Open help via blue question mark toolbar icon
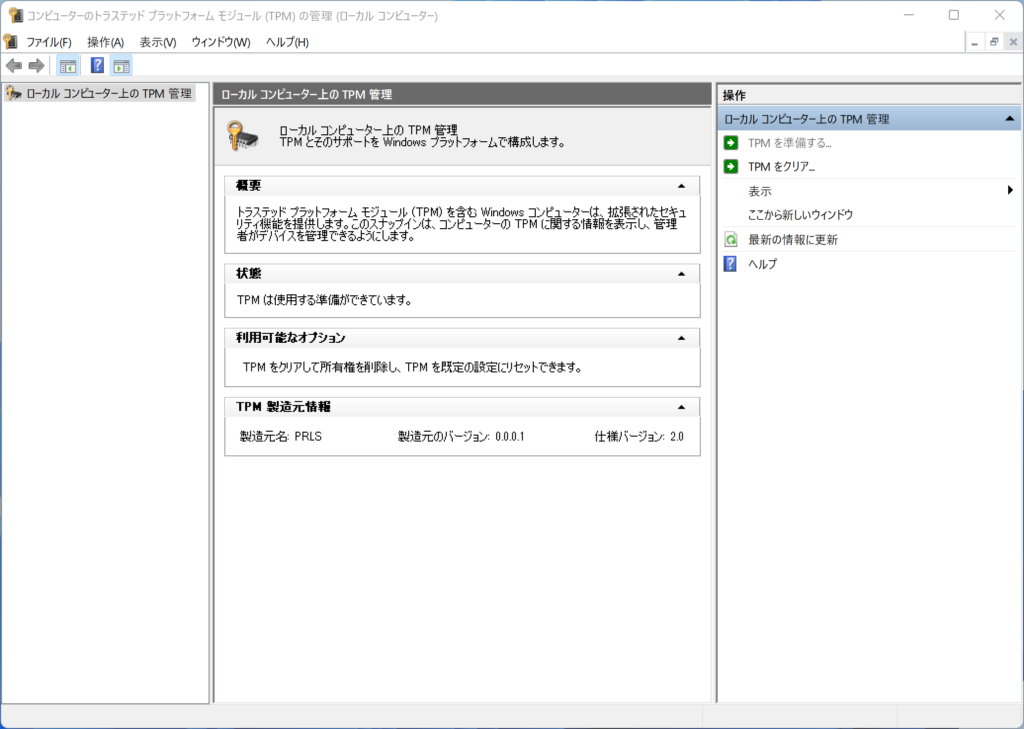Screen dimensions: 1024x729 (97, 65)
